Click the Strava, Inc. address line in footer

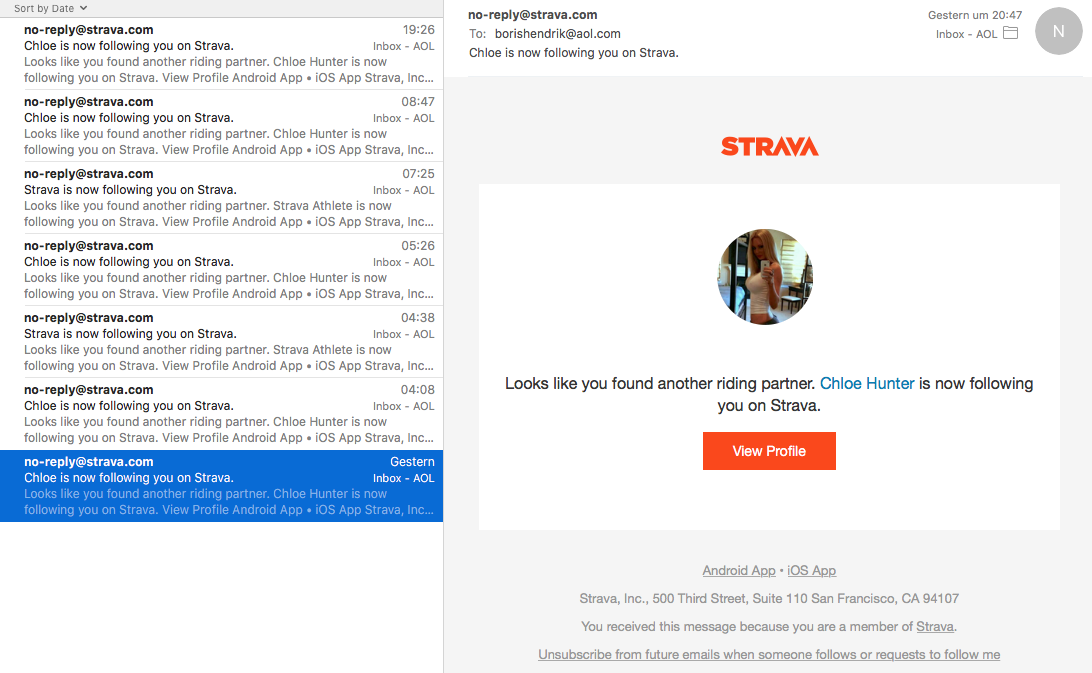pos(769,598)
